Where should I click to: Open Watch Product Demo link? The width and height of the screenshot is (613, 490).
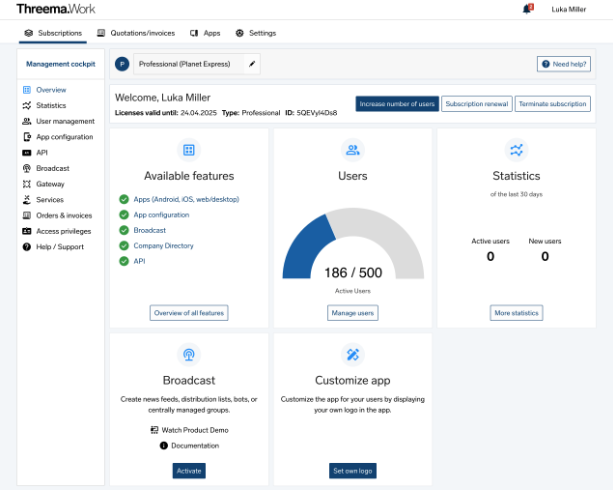pyautogui.click(x=190, y=430)
